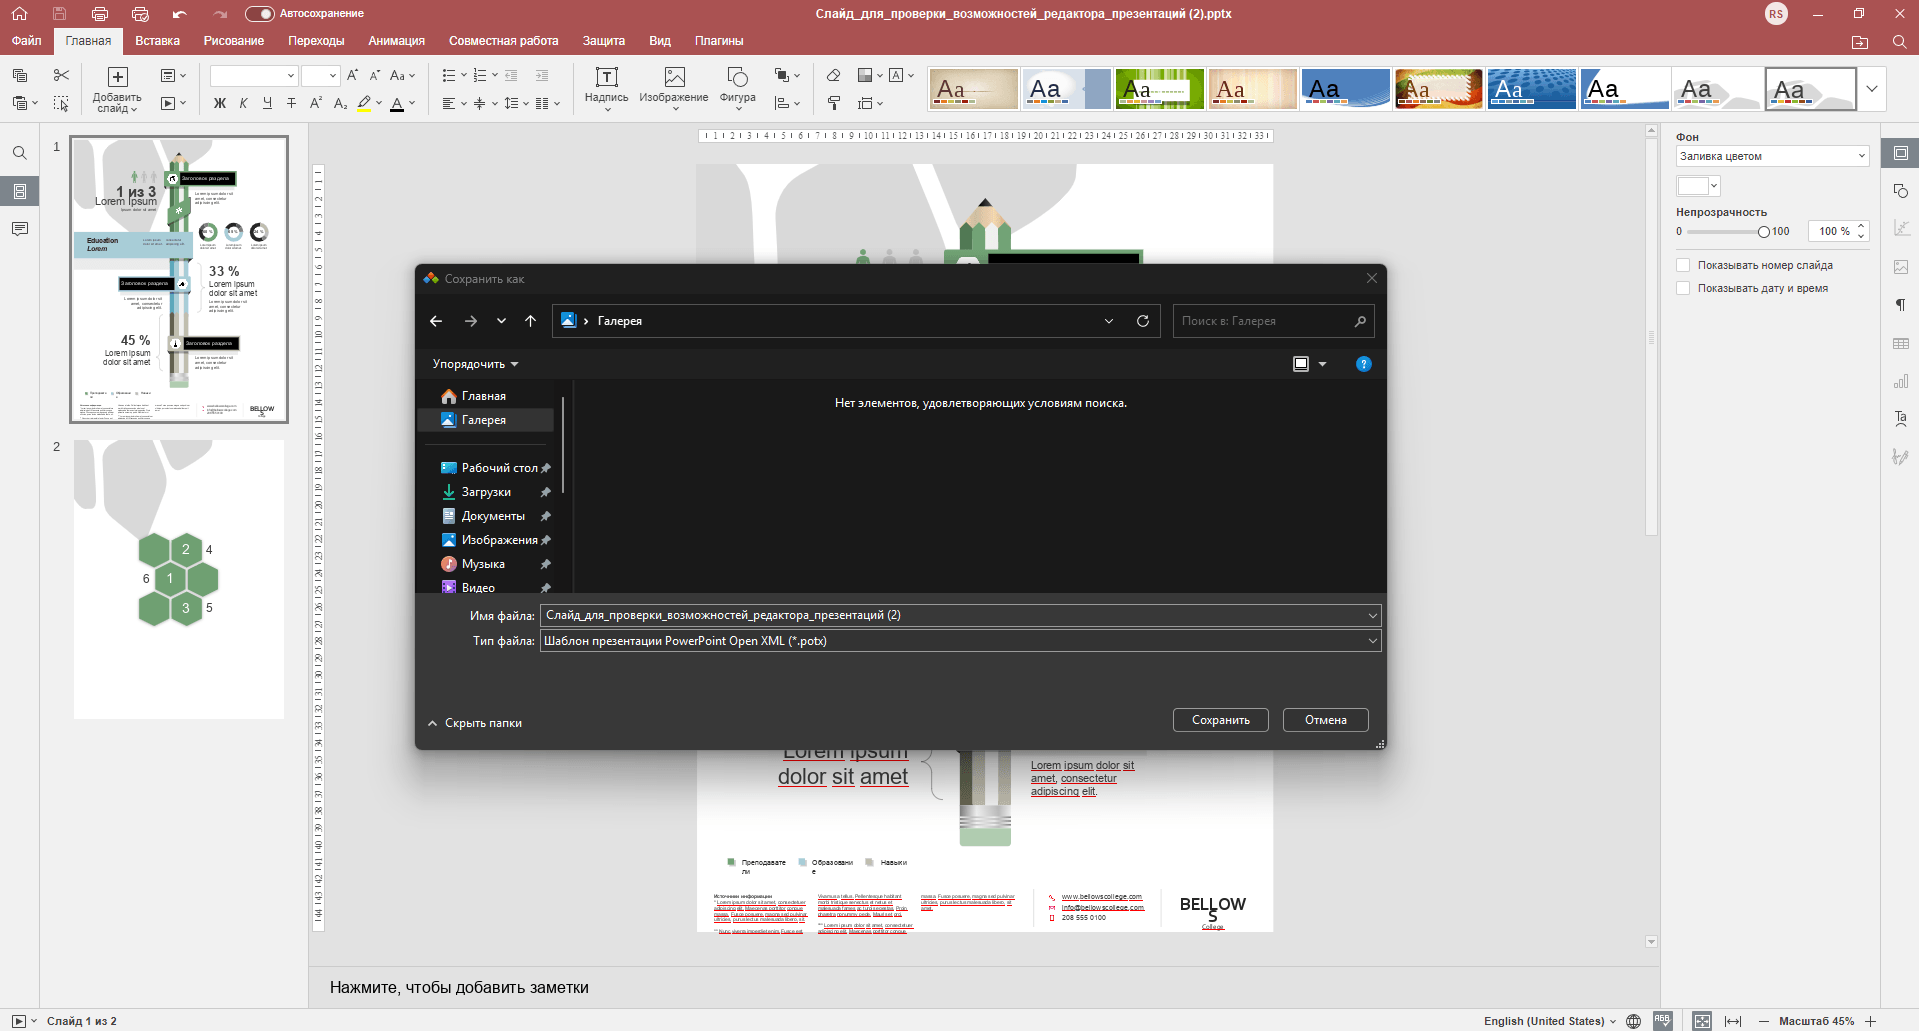
Task: Open the help icon in save dialog
Action: (1363, 364)
